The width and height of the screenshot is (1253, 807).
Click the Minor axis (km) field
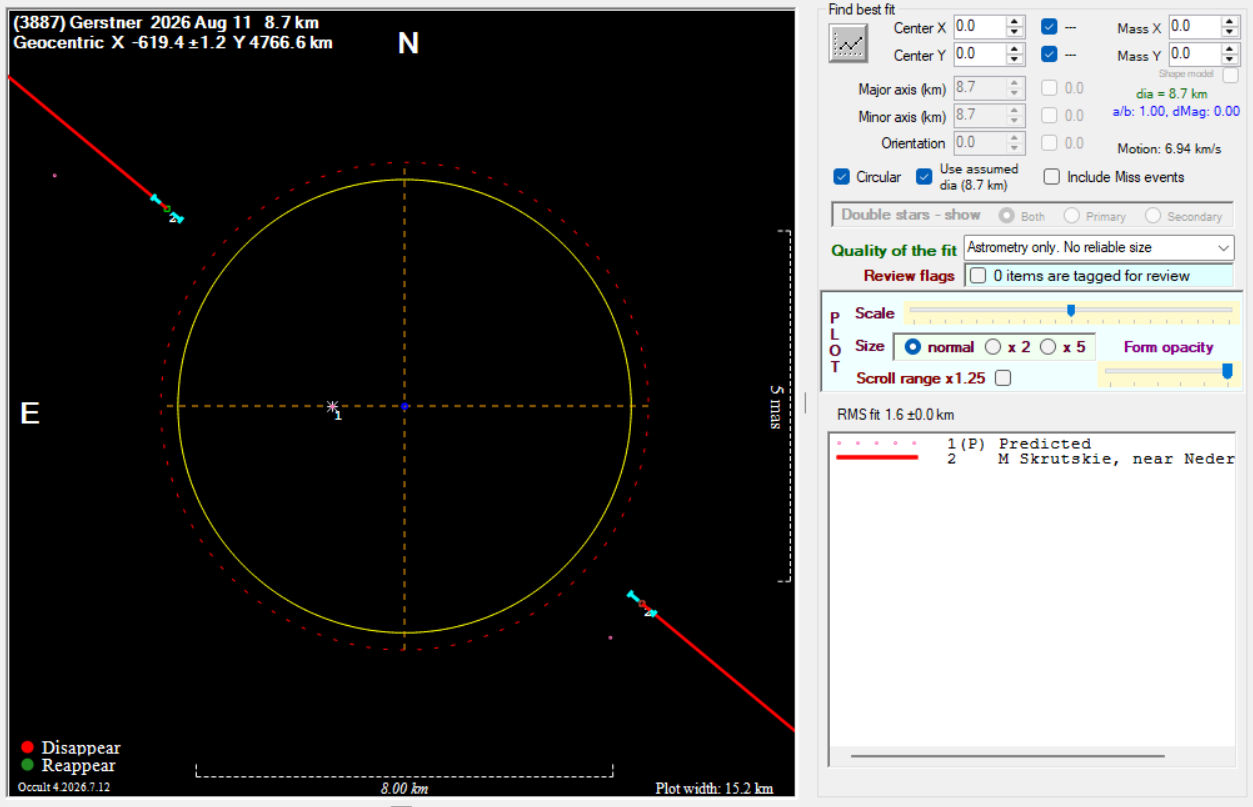point(979,115)
